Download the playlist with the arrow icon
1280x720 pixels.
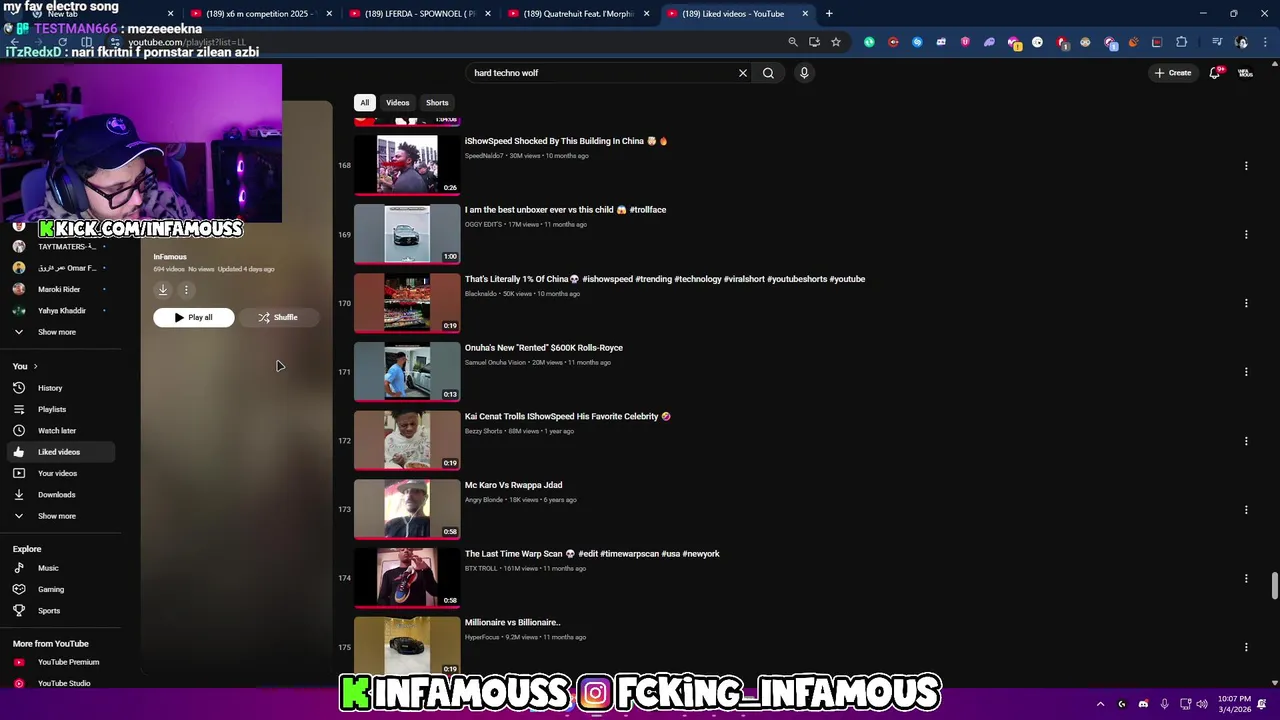(163, 290)
